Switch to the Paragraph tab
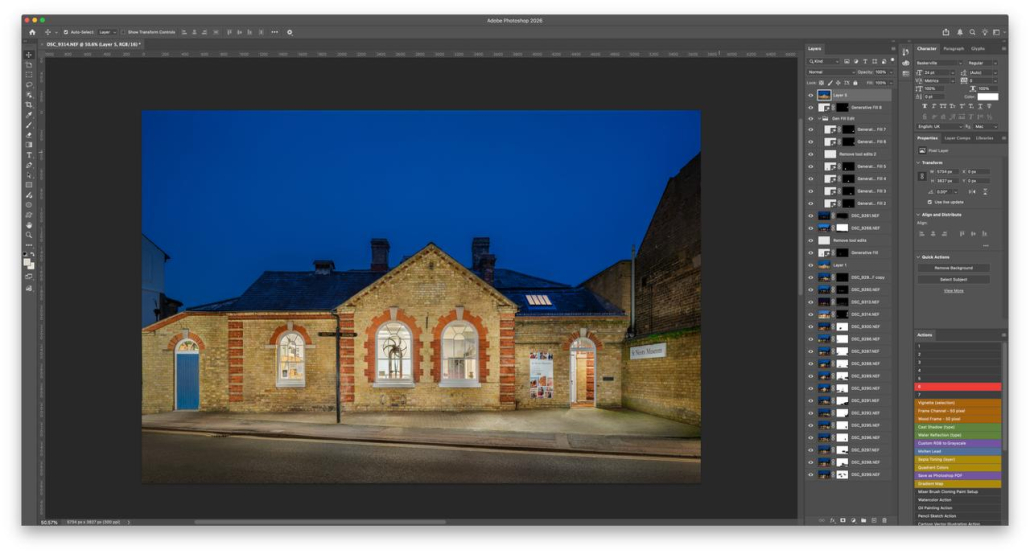The height and width of the screenshot is (554, 1030). point(954,48)
